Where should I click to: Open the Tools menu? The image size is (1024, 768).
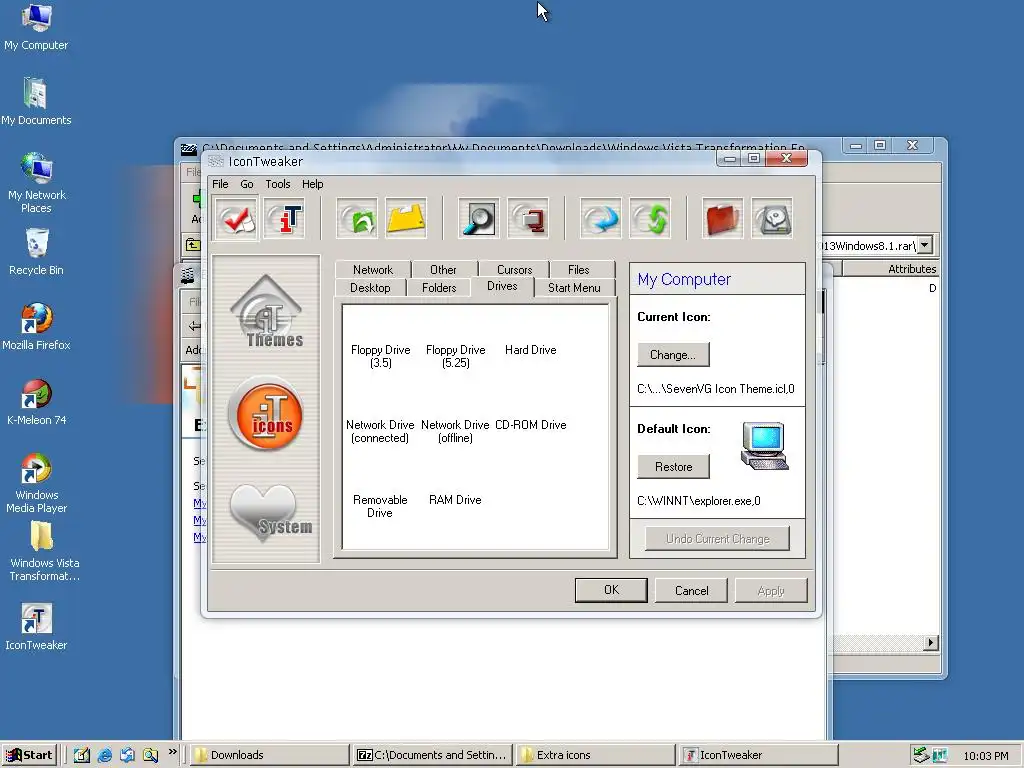click(x=278, y=184)
